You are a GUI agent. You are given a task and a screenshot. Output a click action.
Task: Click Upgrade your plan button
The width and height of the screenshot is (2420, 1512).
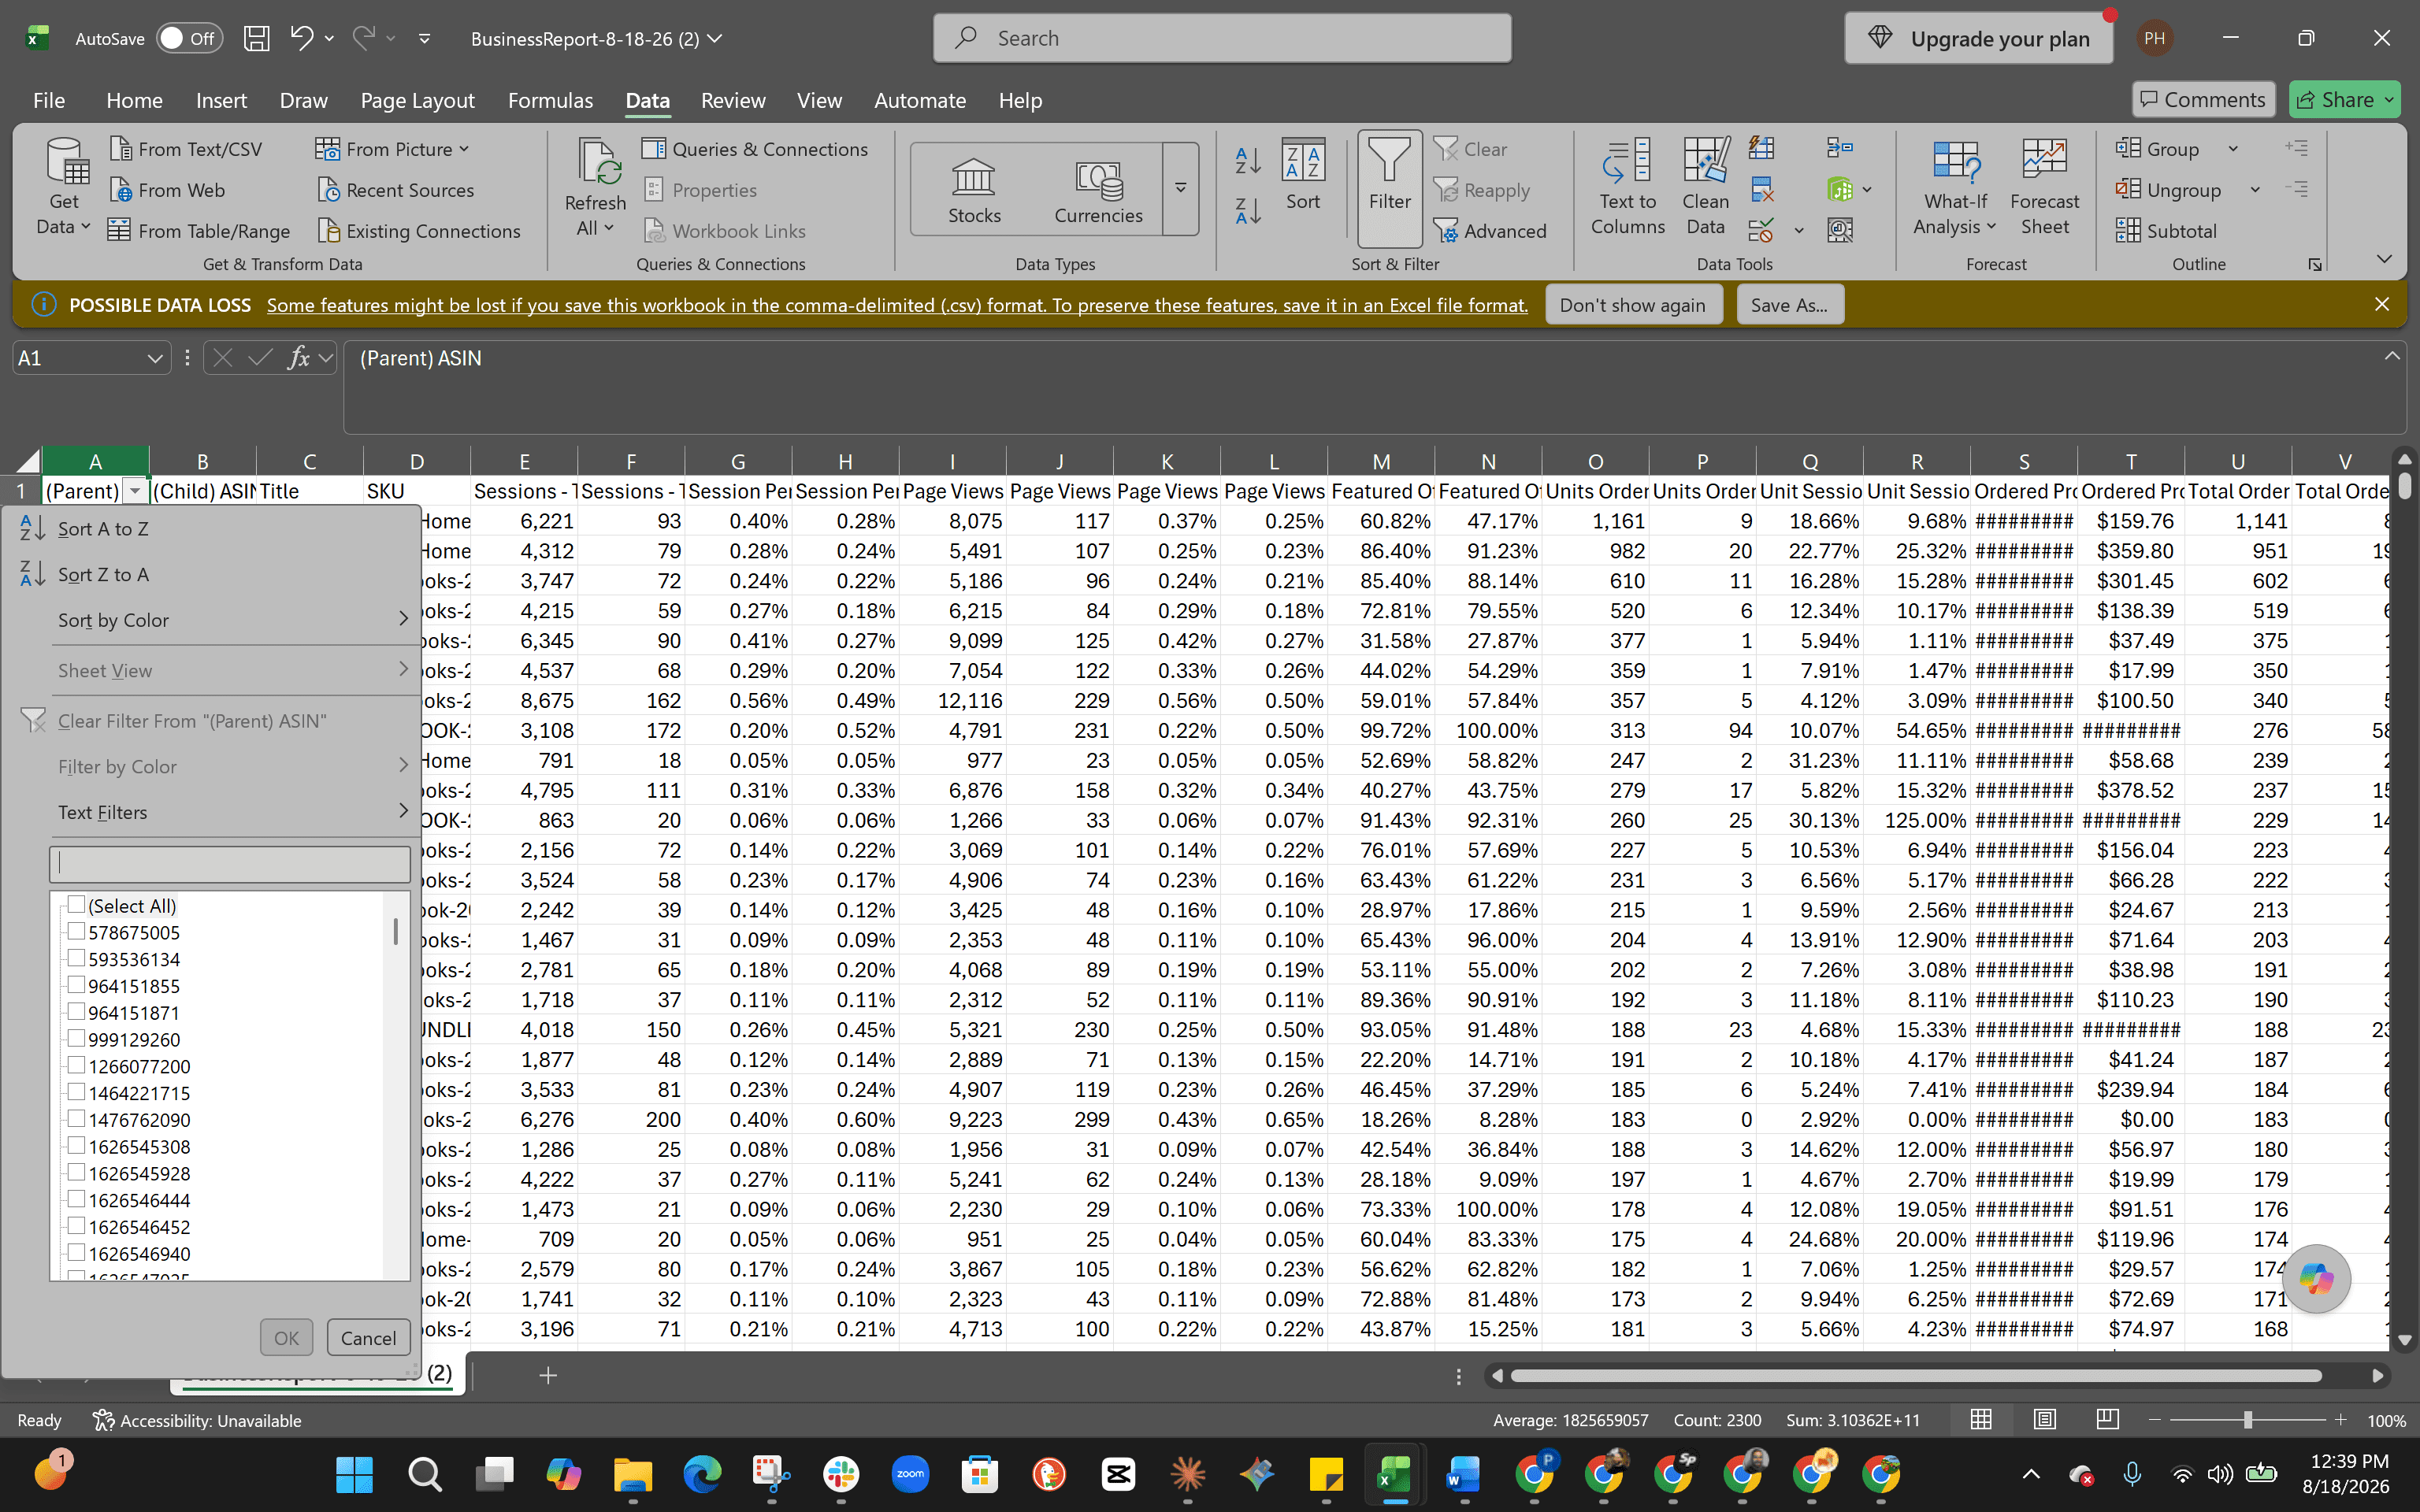coord(1978,38)
